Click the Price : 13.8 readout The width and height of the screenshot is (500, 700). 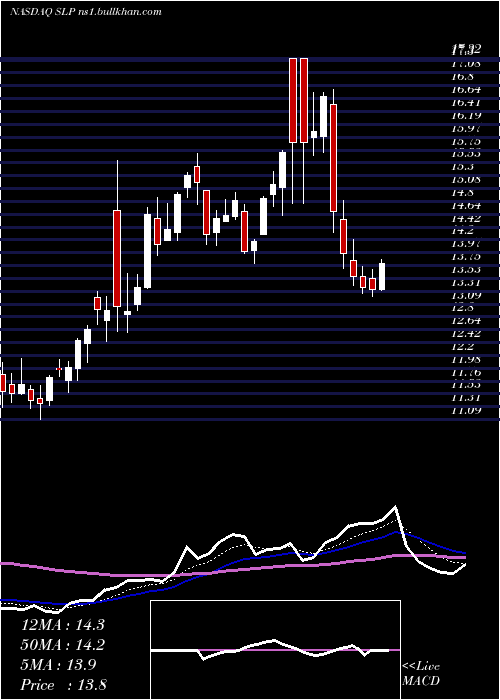(63, 685)
